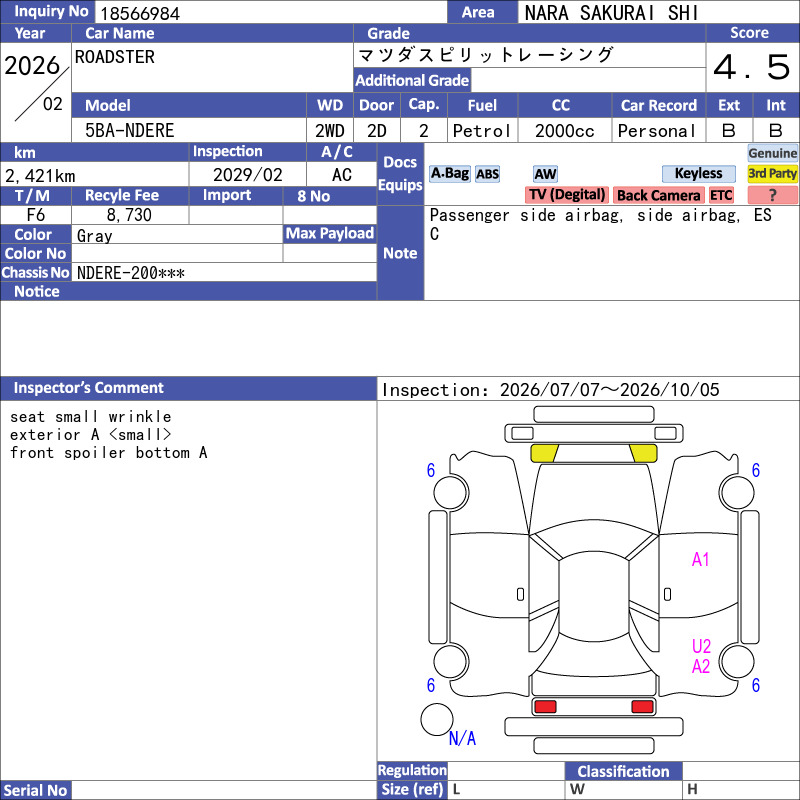
Task: Click the yellow left headlight on diagram
Action: [x=544, y=453]
